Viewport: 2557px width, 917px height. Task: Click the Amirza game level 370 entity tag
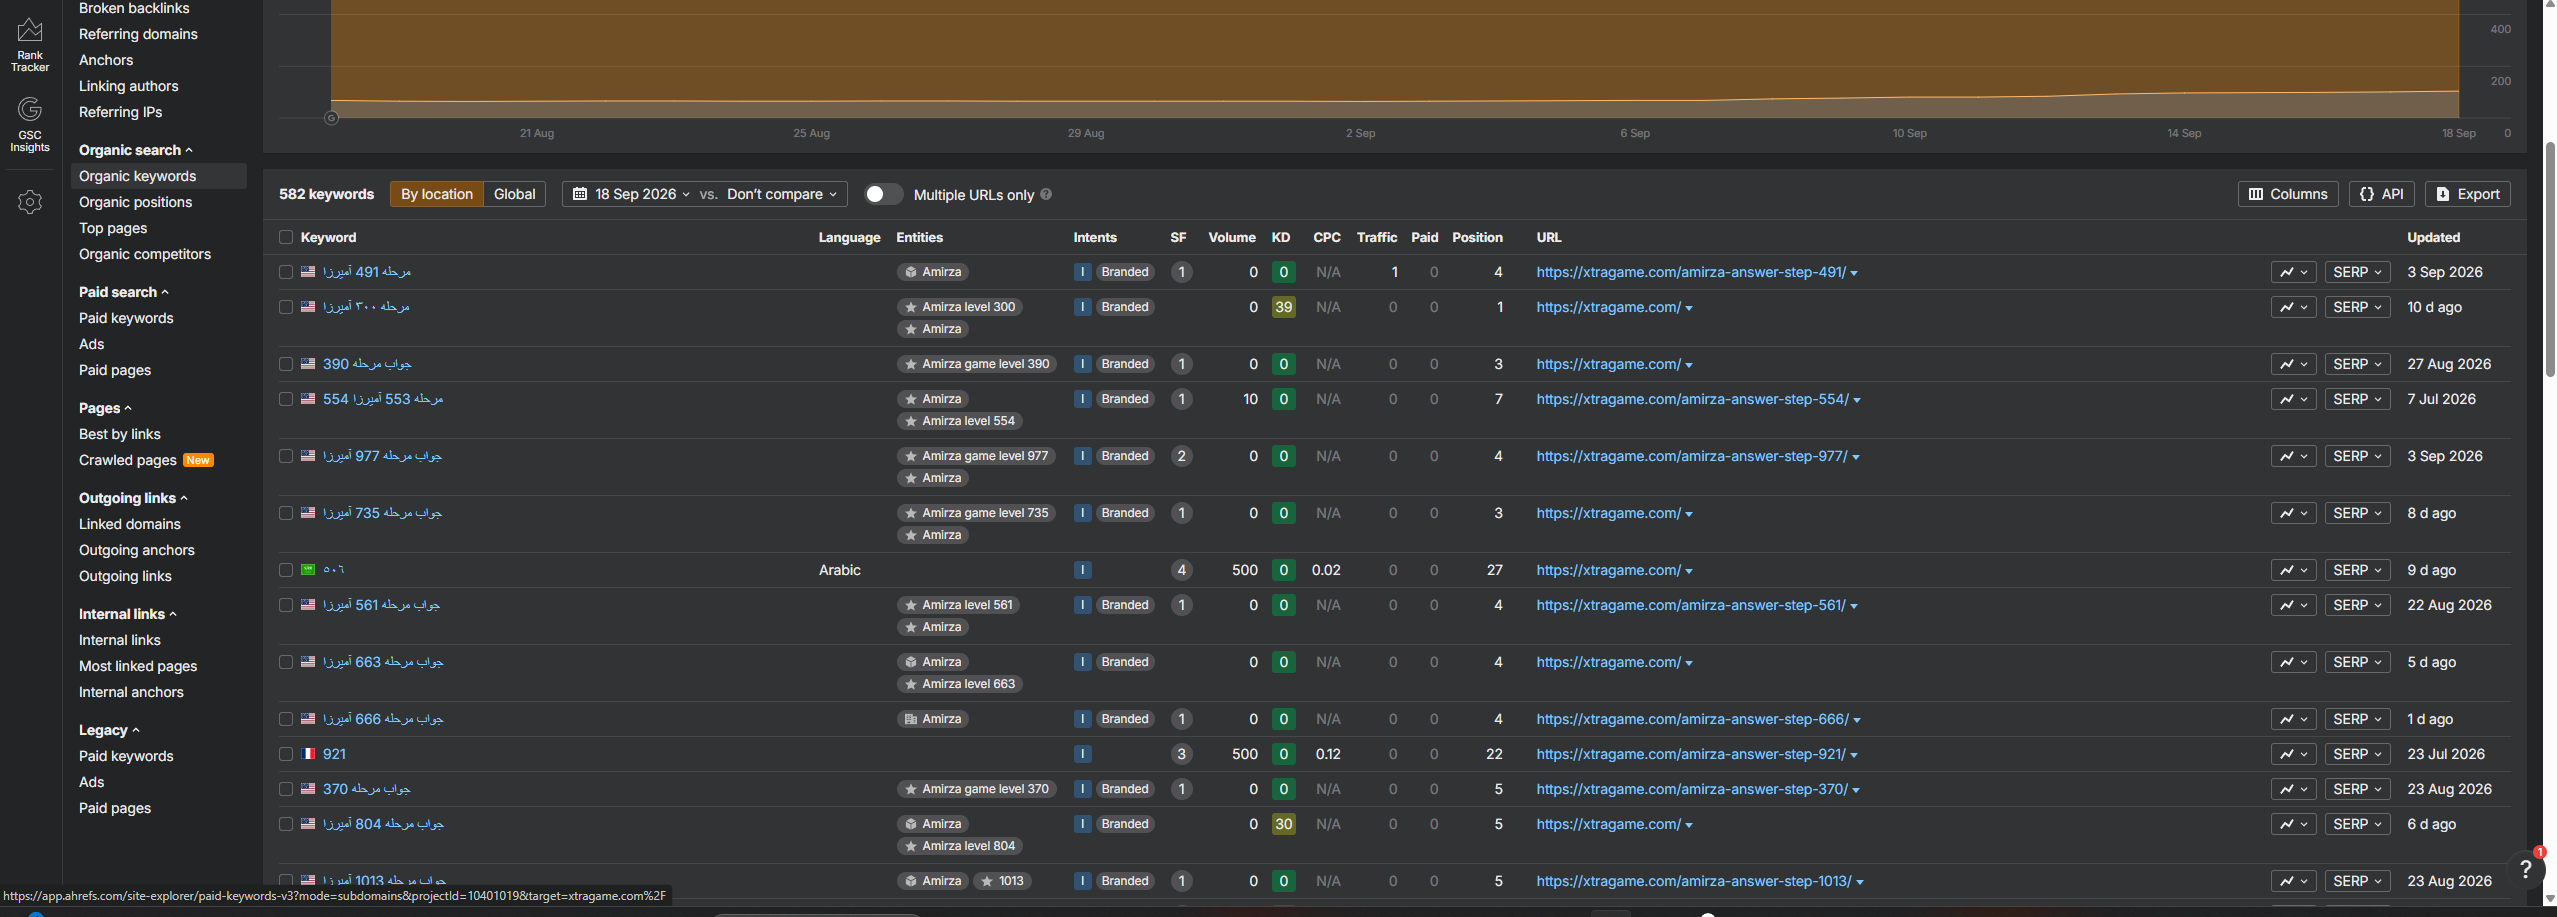click(x=976, y=789)
